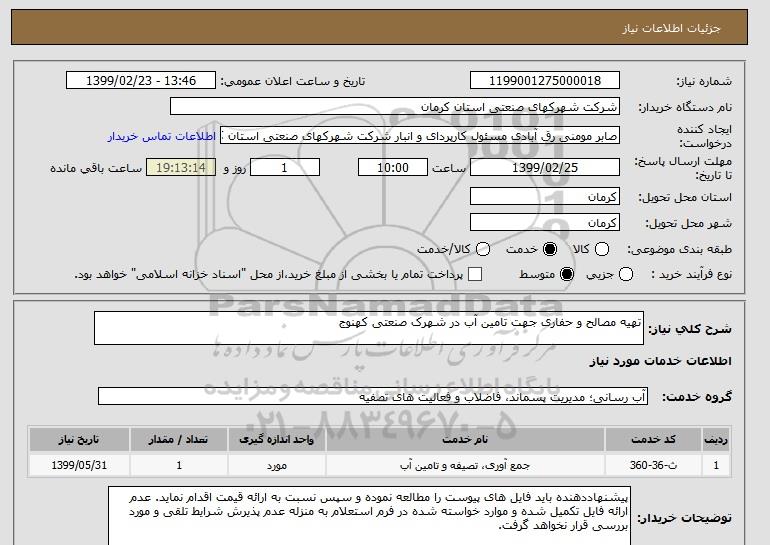This screenshot has width=770, height=545.
Task: Click service code ث-36-360 cell
Action: tap(653, 465)
